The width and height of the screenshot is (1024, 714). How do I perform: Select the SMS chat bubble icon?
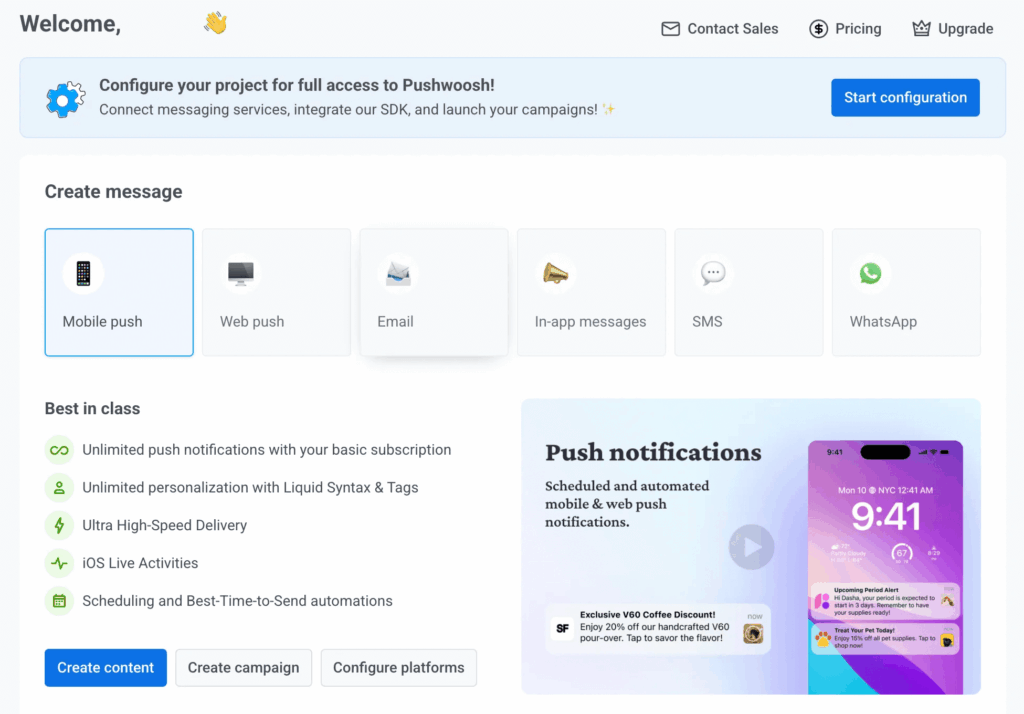pos(712,271)
